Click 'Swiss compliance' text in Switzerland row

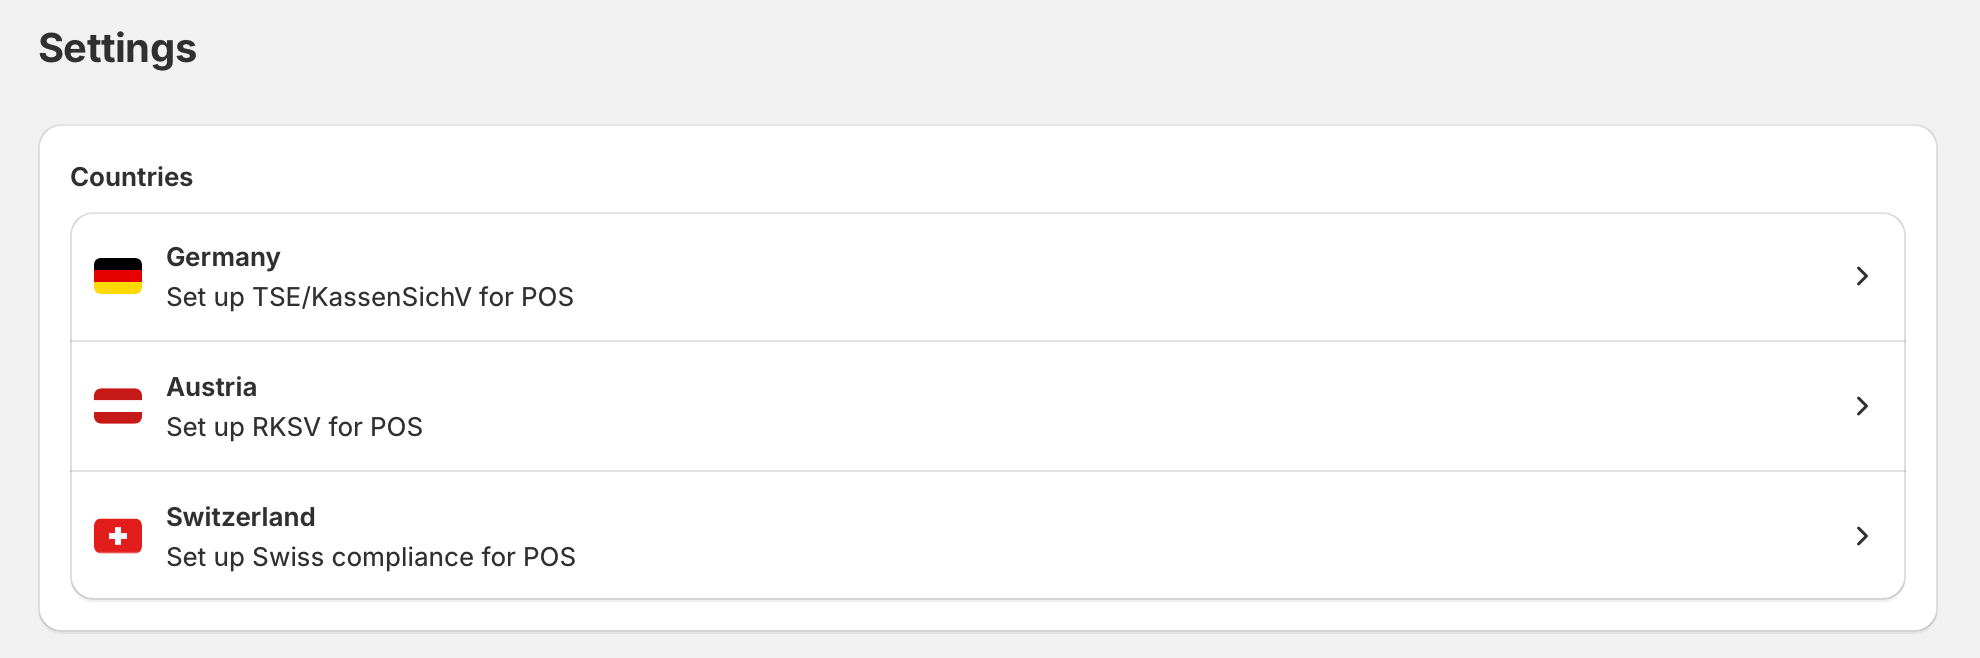pyautogui.click(x=383, y=557)
